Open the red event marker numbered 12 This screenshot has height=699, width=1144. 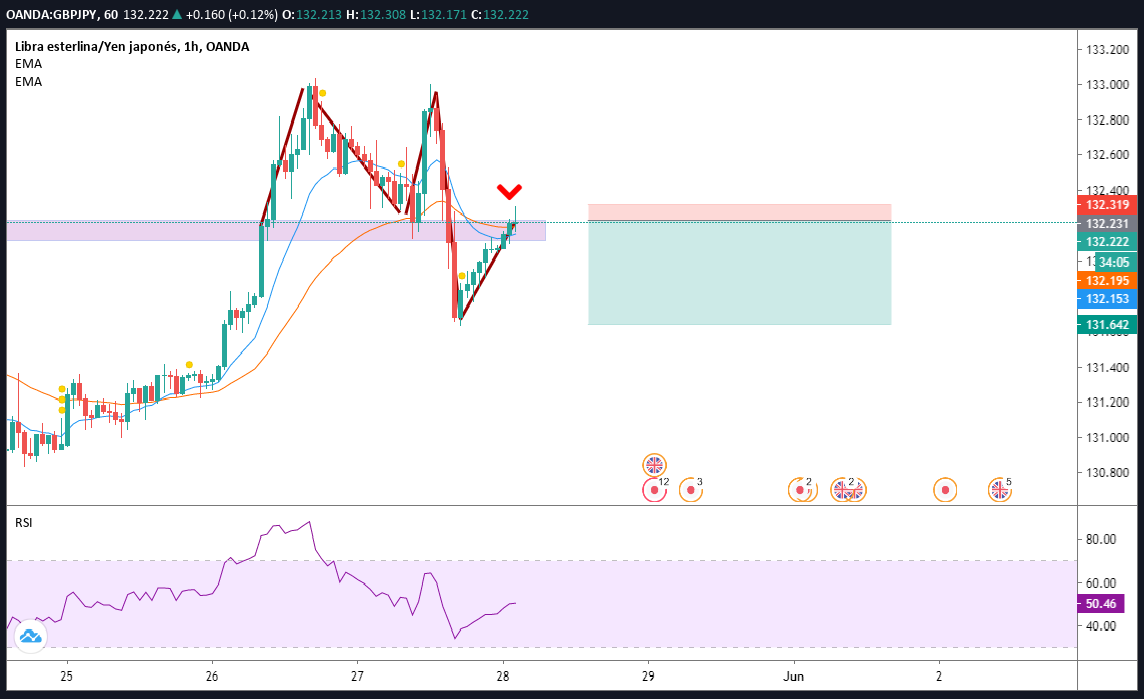coord(654,490)
